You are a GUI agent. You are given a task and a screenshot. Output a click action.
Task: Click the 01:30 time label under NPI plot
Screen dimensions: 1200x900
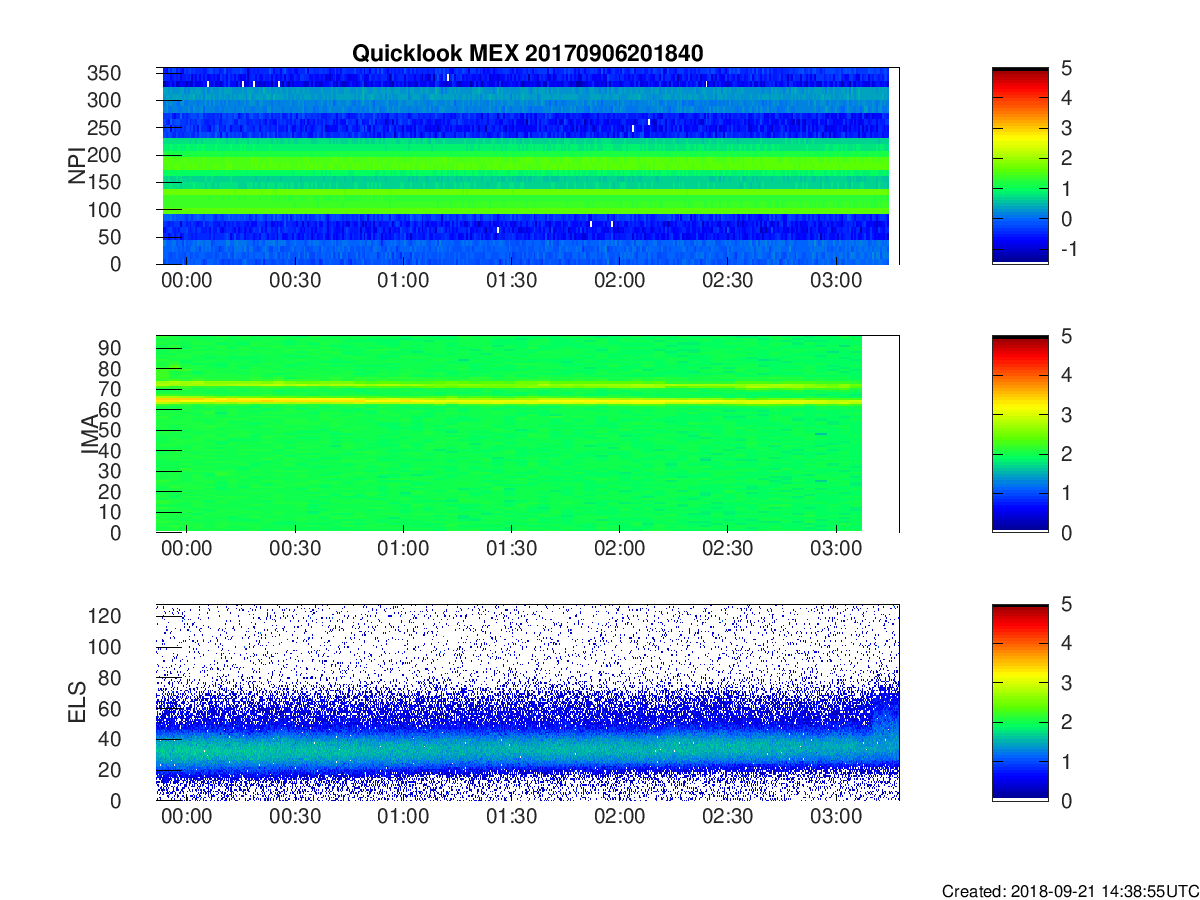(x=511, y=281)
